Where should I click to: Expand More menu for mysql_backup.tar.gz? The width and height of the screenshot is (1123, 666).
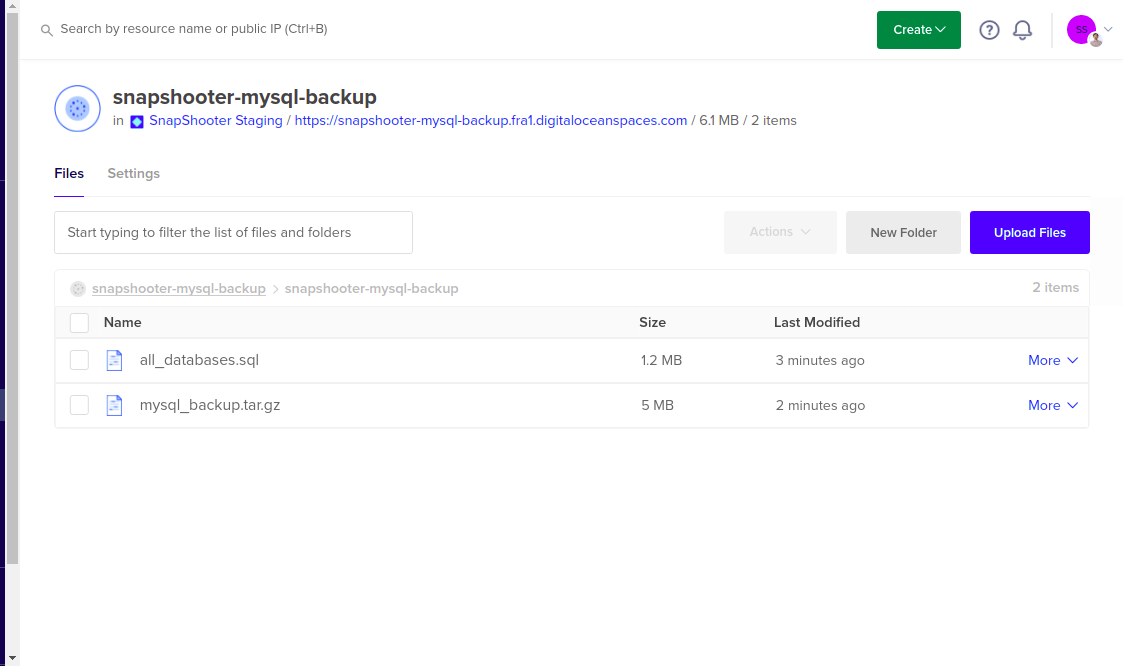point(1053,405)
